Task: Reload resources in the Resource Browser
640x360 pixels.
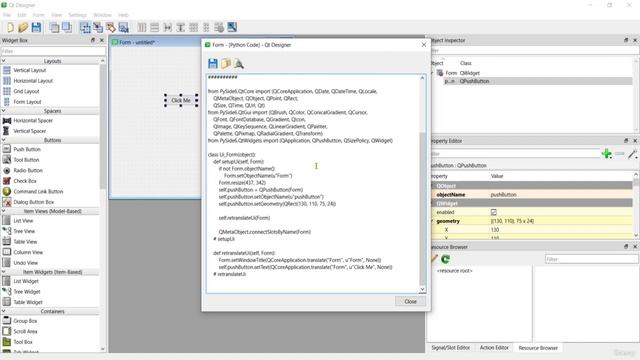Action: coord(445,259)
